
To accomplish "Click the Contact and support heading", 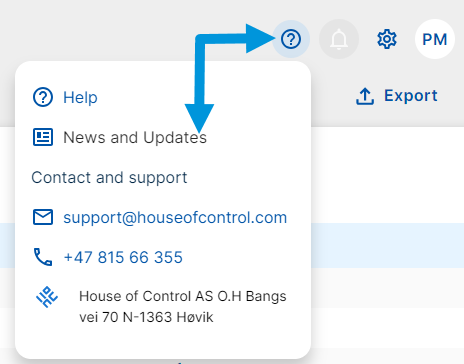I will click(109, 177).
